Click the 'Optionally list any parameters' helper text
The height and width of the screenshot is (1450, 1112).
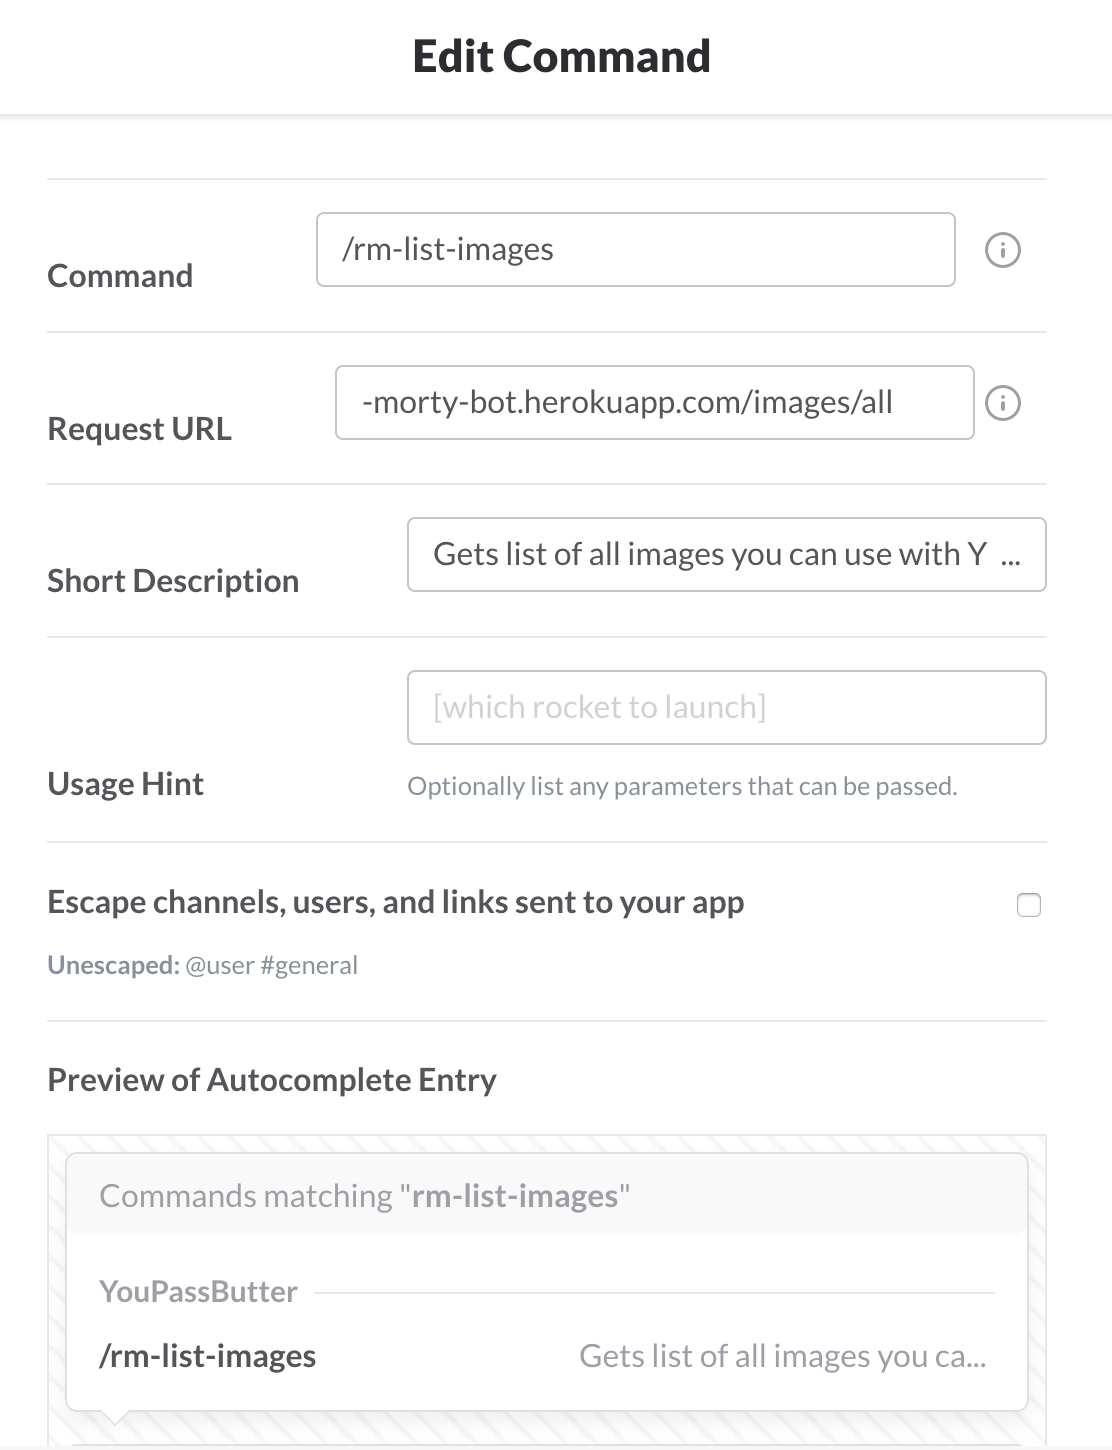pyautogui.click(x=682, y=786)
